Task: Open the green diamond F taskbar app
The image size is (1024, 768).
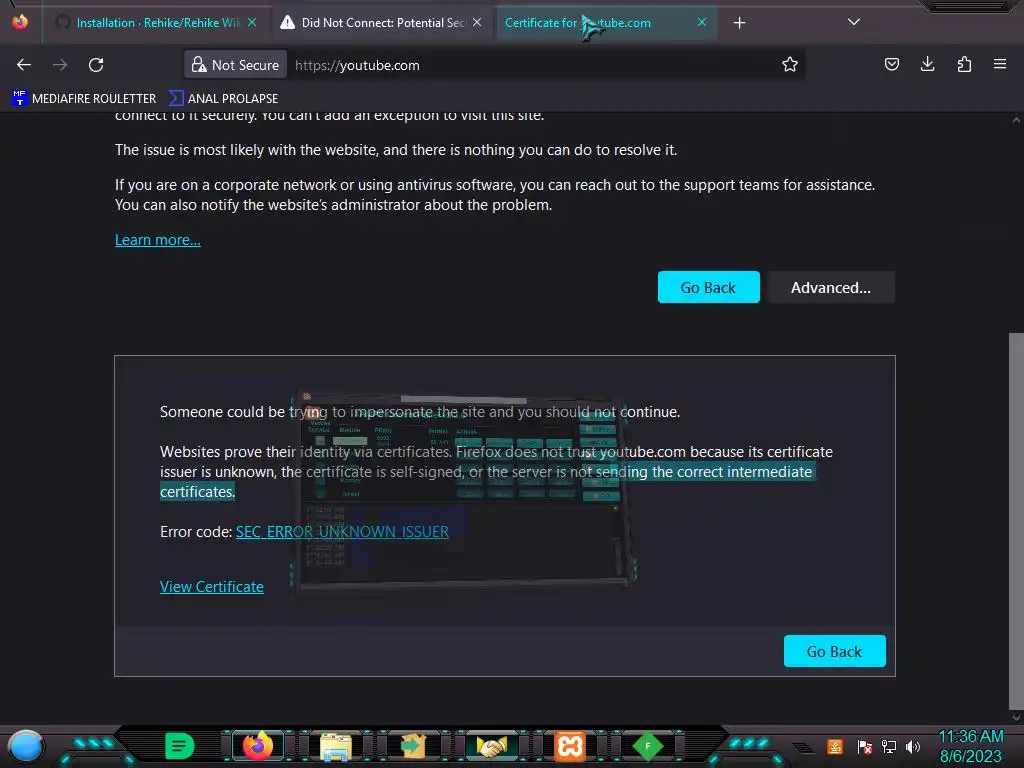Action: tap(648, 746)
